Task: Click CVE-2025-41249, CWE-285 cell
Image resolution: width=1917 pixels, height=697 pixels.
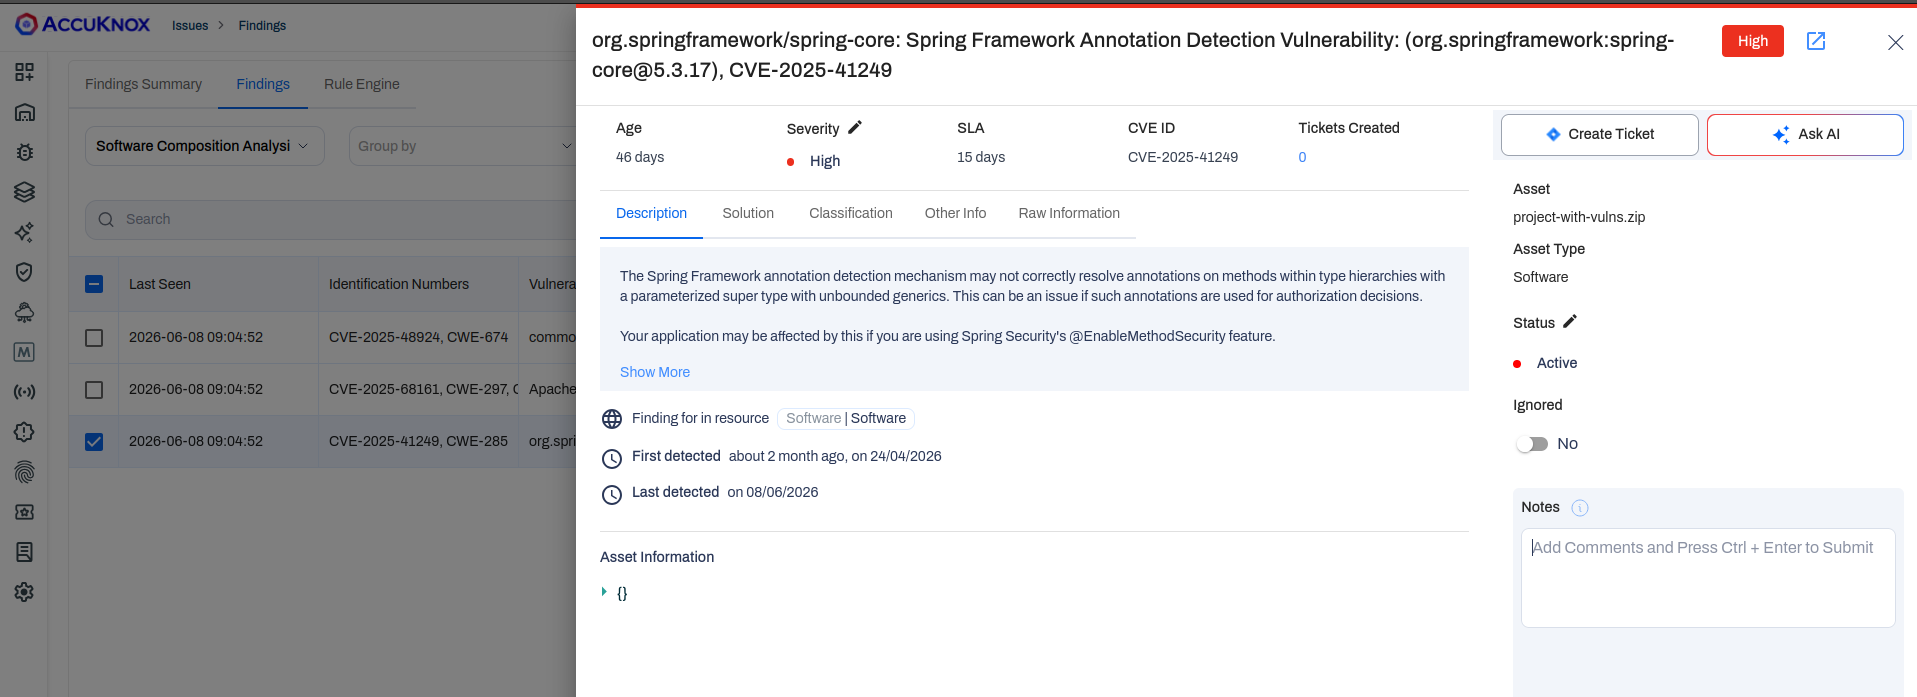Action: pos(418,441)
